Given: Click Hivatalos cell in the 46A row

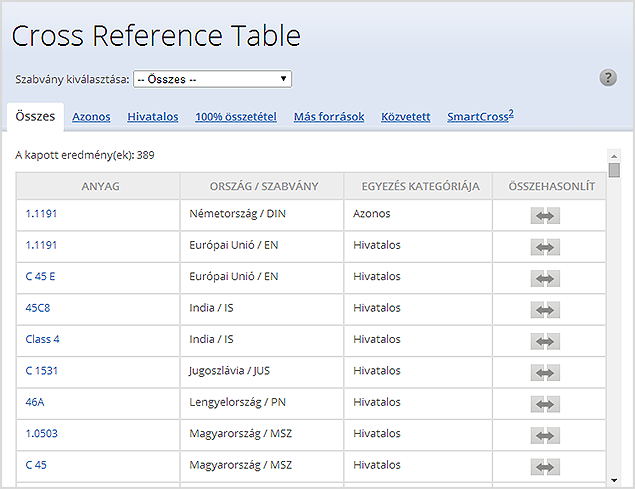Looking at the screenshot, I should coord(418,404).
